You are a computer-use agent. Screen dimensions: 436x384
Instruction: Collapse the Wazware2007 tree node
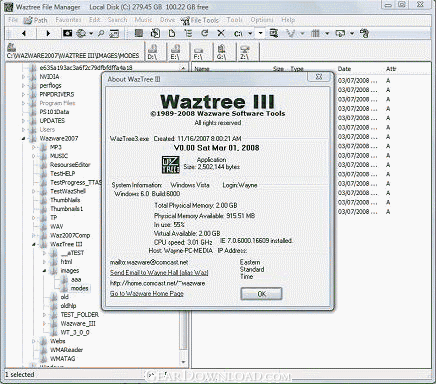[x=23, y=138]
